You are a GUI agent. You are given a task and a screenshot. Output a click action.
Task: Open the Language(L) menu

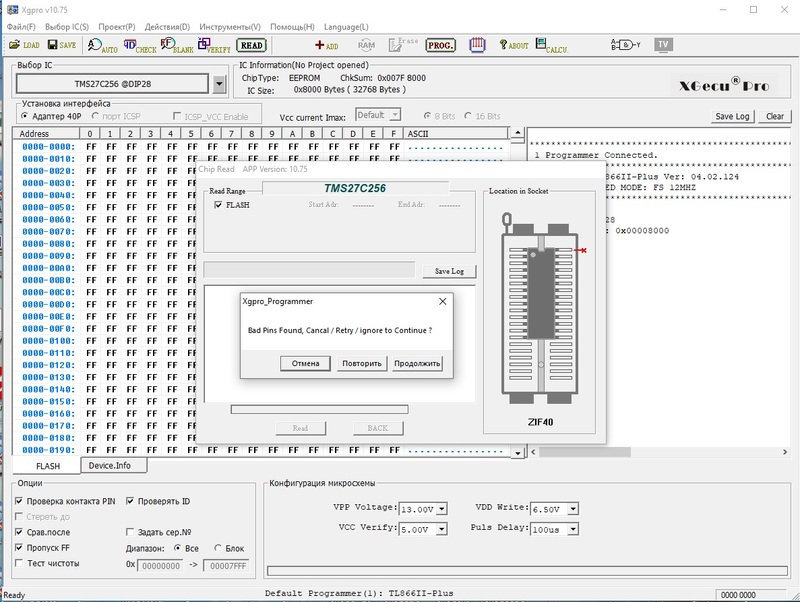pyautogui.click(x=346, y=27)
